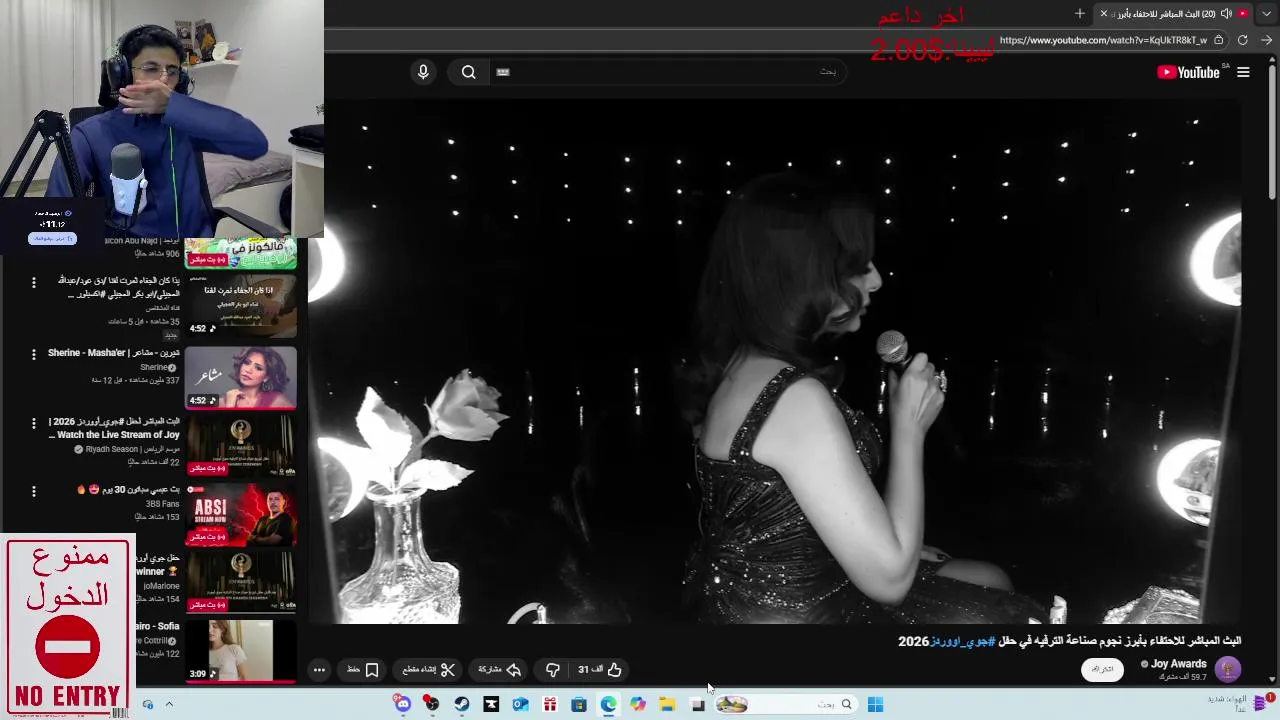Start voice search with microphone icon
1280x720 pixels.
(423, 72)
